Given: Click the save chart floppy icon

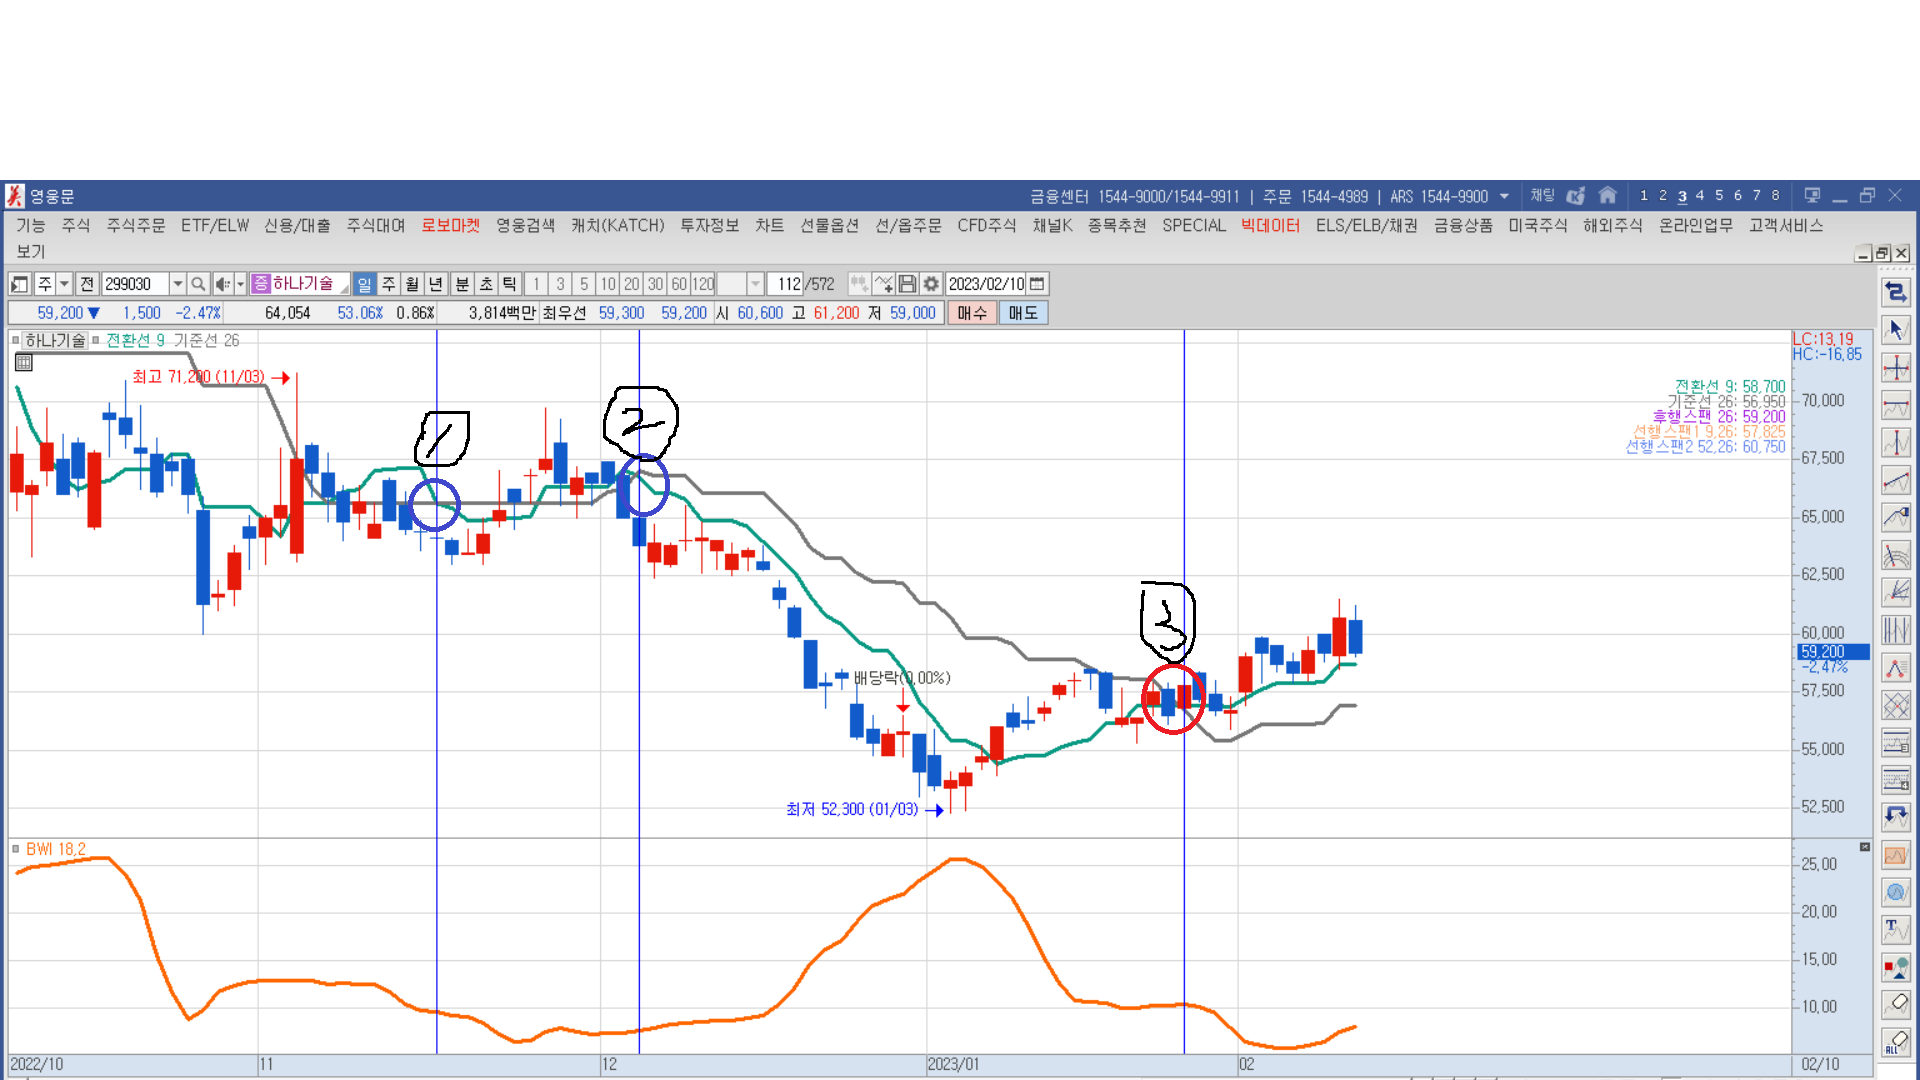Looking at the screenshot, I should (x=907, y=284).
